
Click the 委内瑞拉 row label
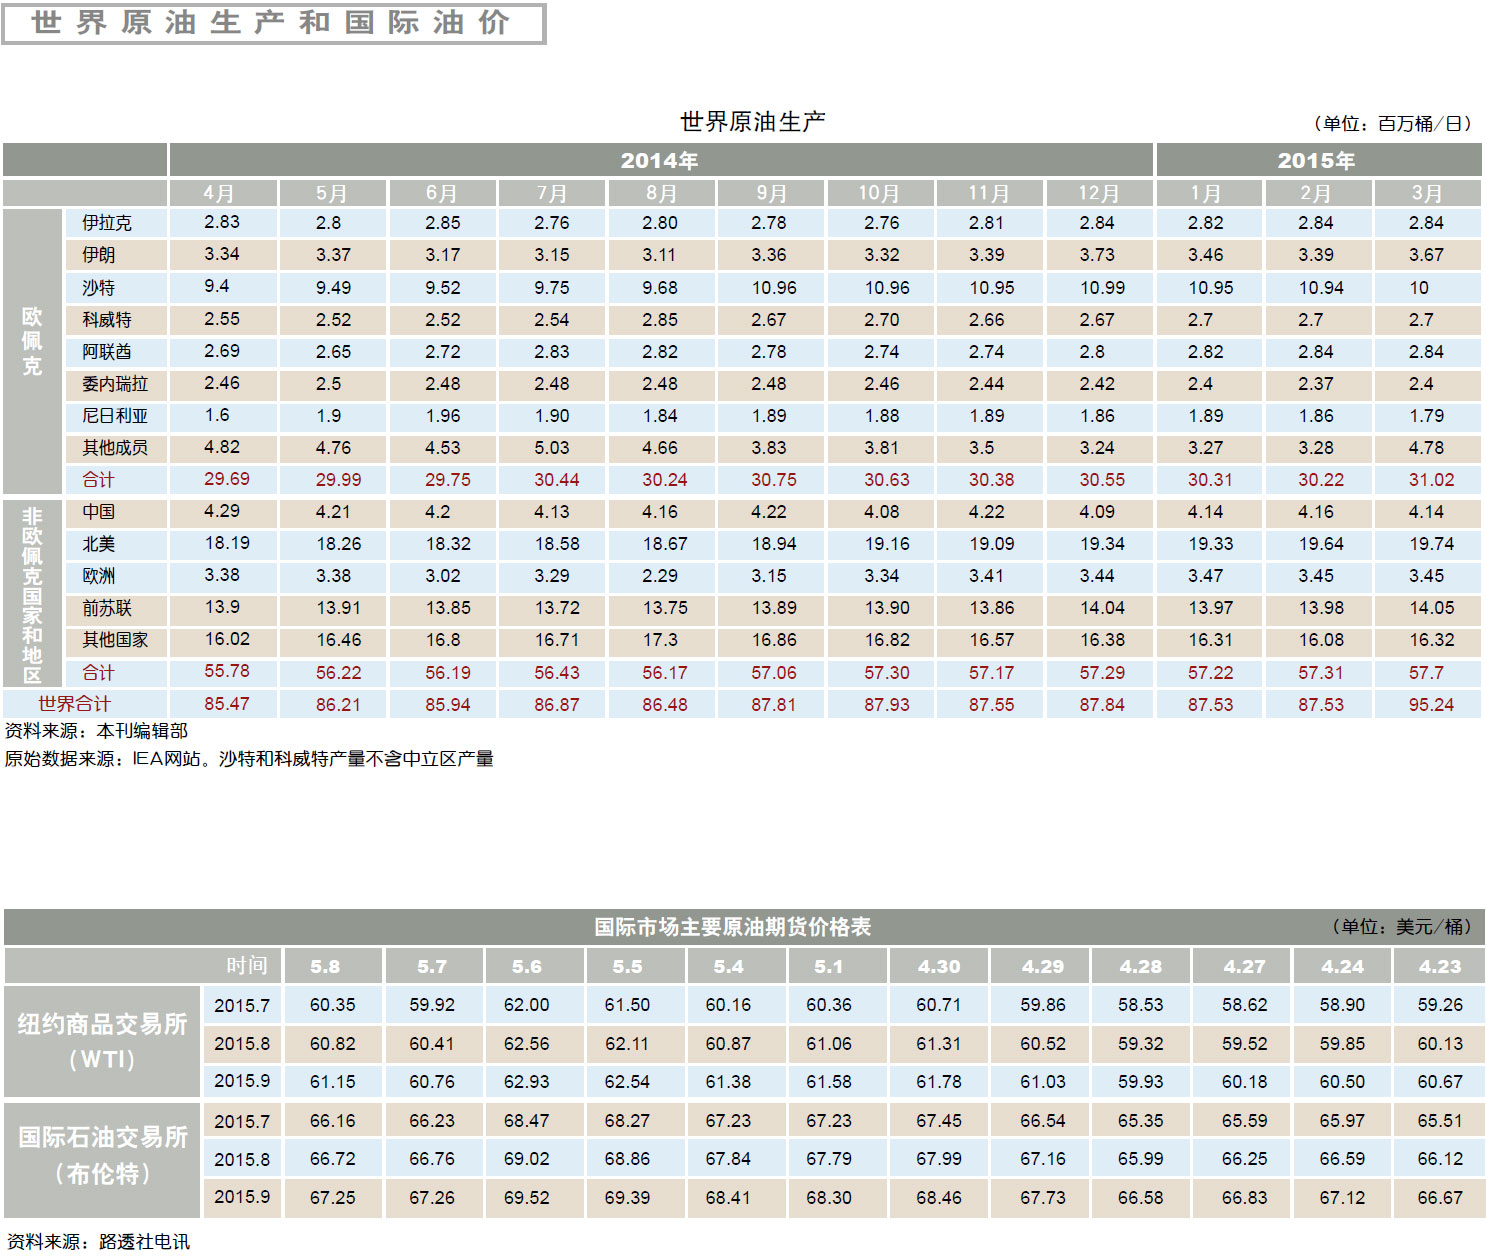tap(115, 384)
